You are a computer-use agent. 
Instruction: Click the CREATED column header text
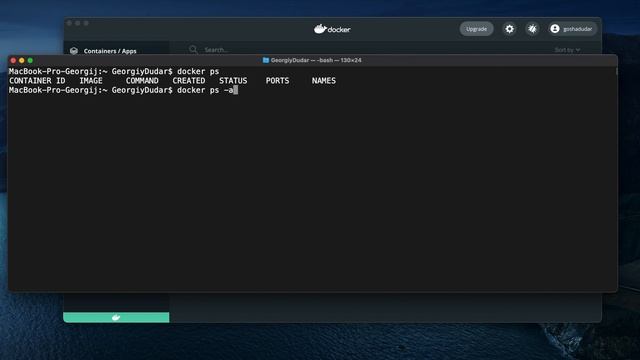pos(189,81)
